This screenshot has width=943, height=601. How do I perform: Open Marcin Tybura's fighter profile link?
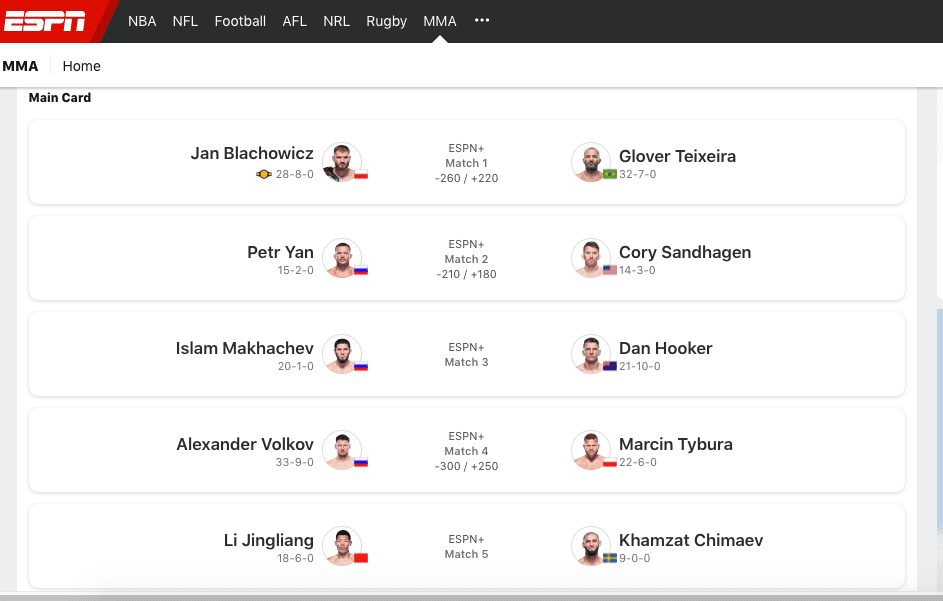pyautogui.click(x=676, y=444)
